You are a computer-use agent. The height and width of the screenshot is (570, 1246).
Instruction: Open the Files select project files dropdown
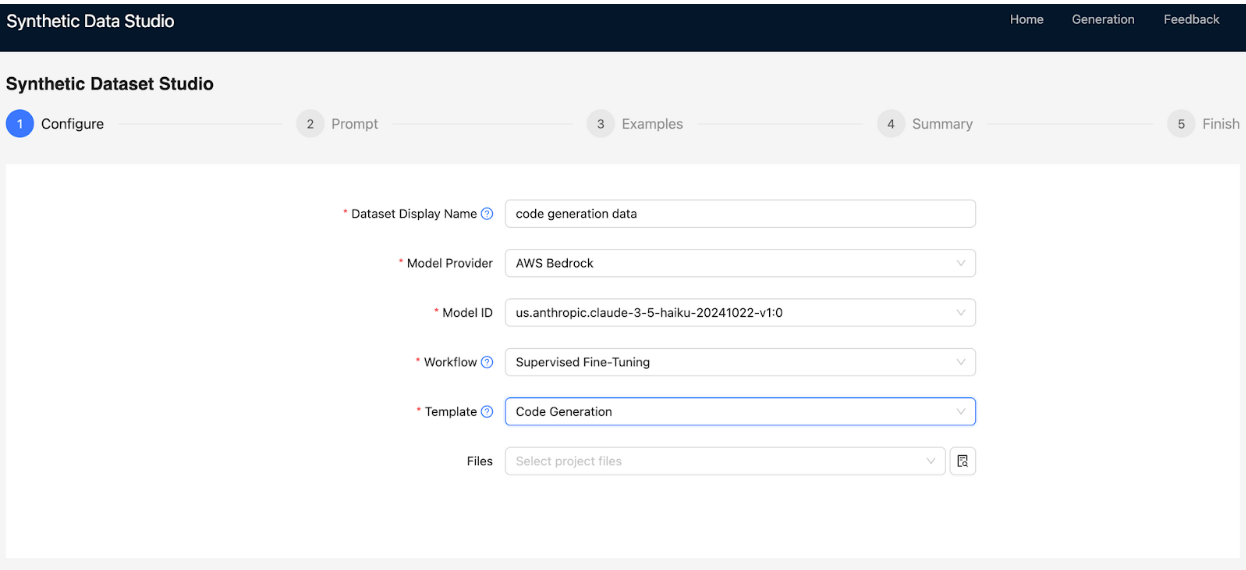(724, 461)
